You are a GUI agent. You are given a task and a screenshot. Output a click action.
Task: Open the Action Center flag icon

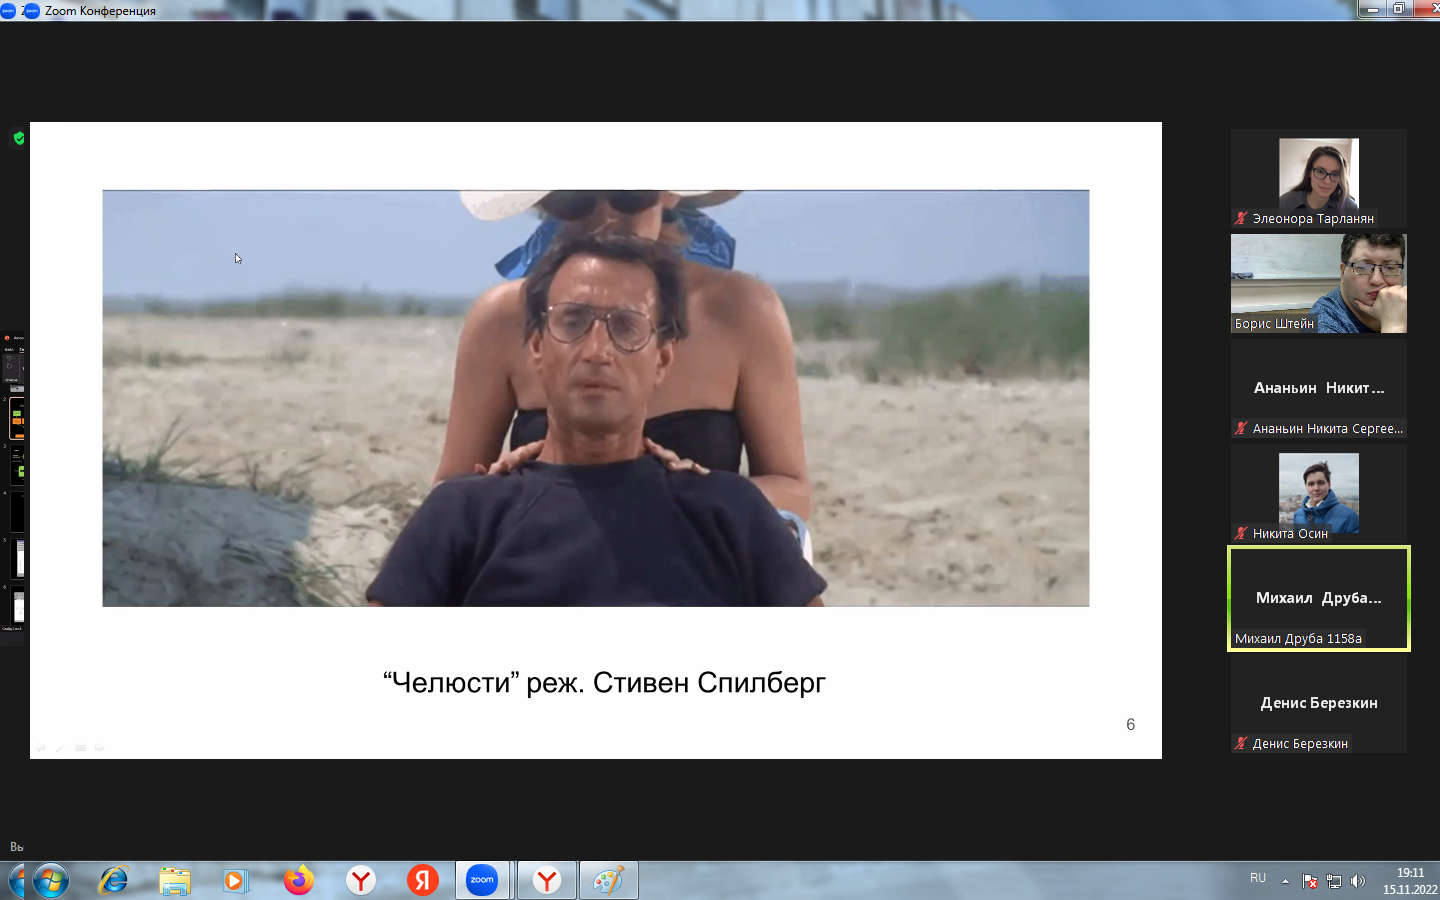[x=1310, y=881]
